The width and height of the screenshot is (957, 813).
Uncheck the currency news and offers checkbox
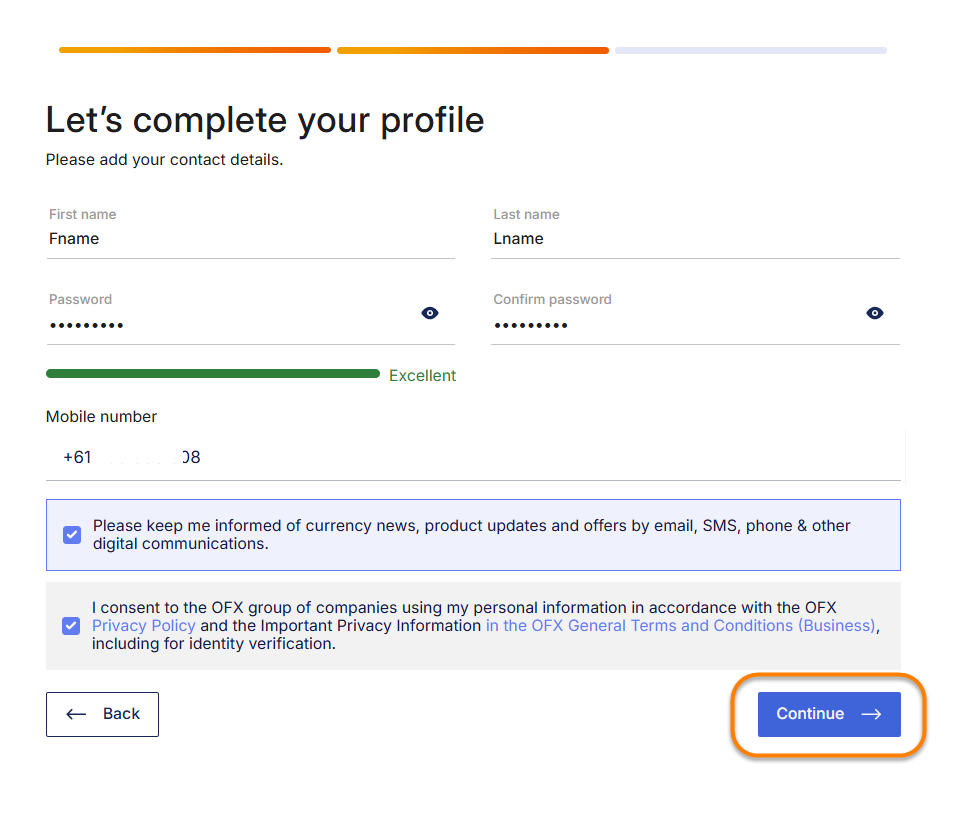click(72, 535)
